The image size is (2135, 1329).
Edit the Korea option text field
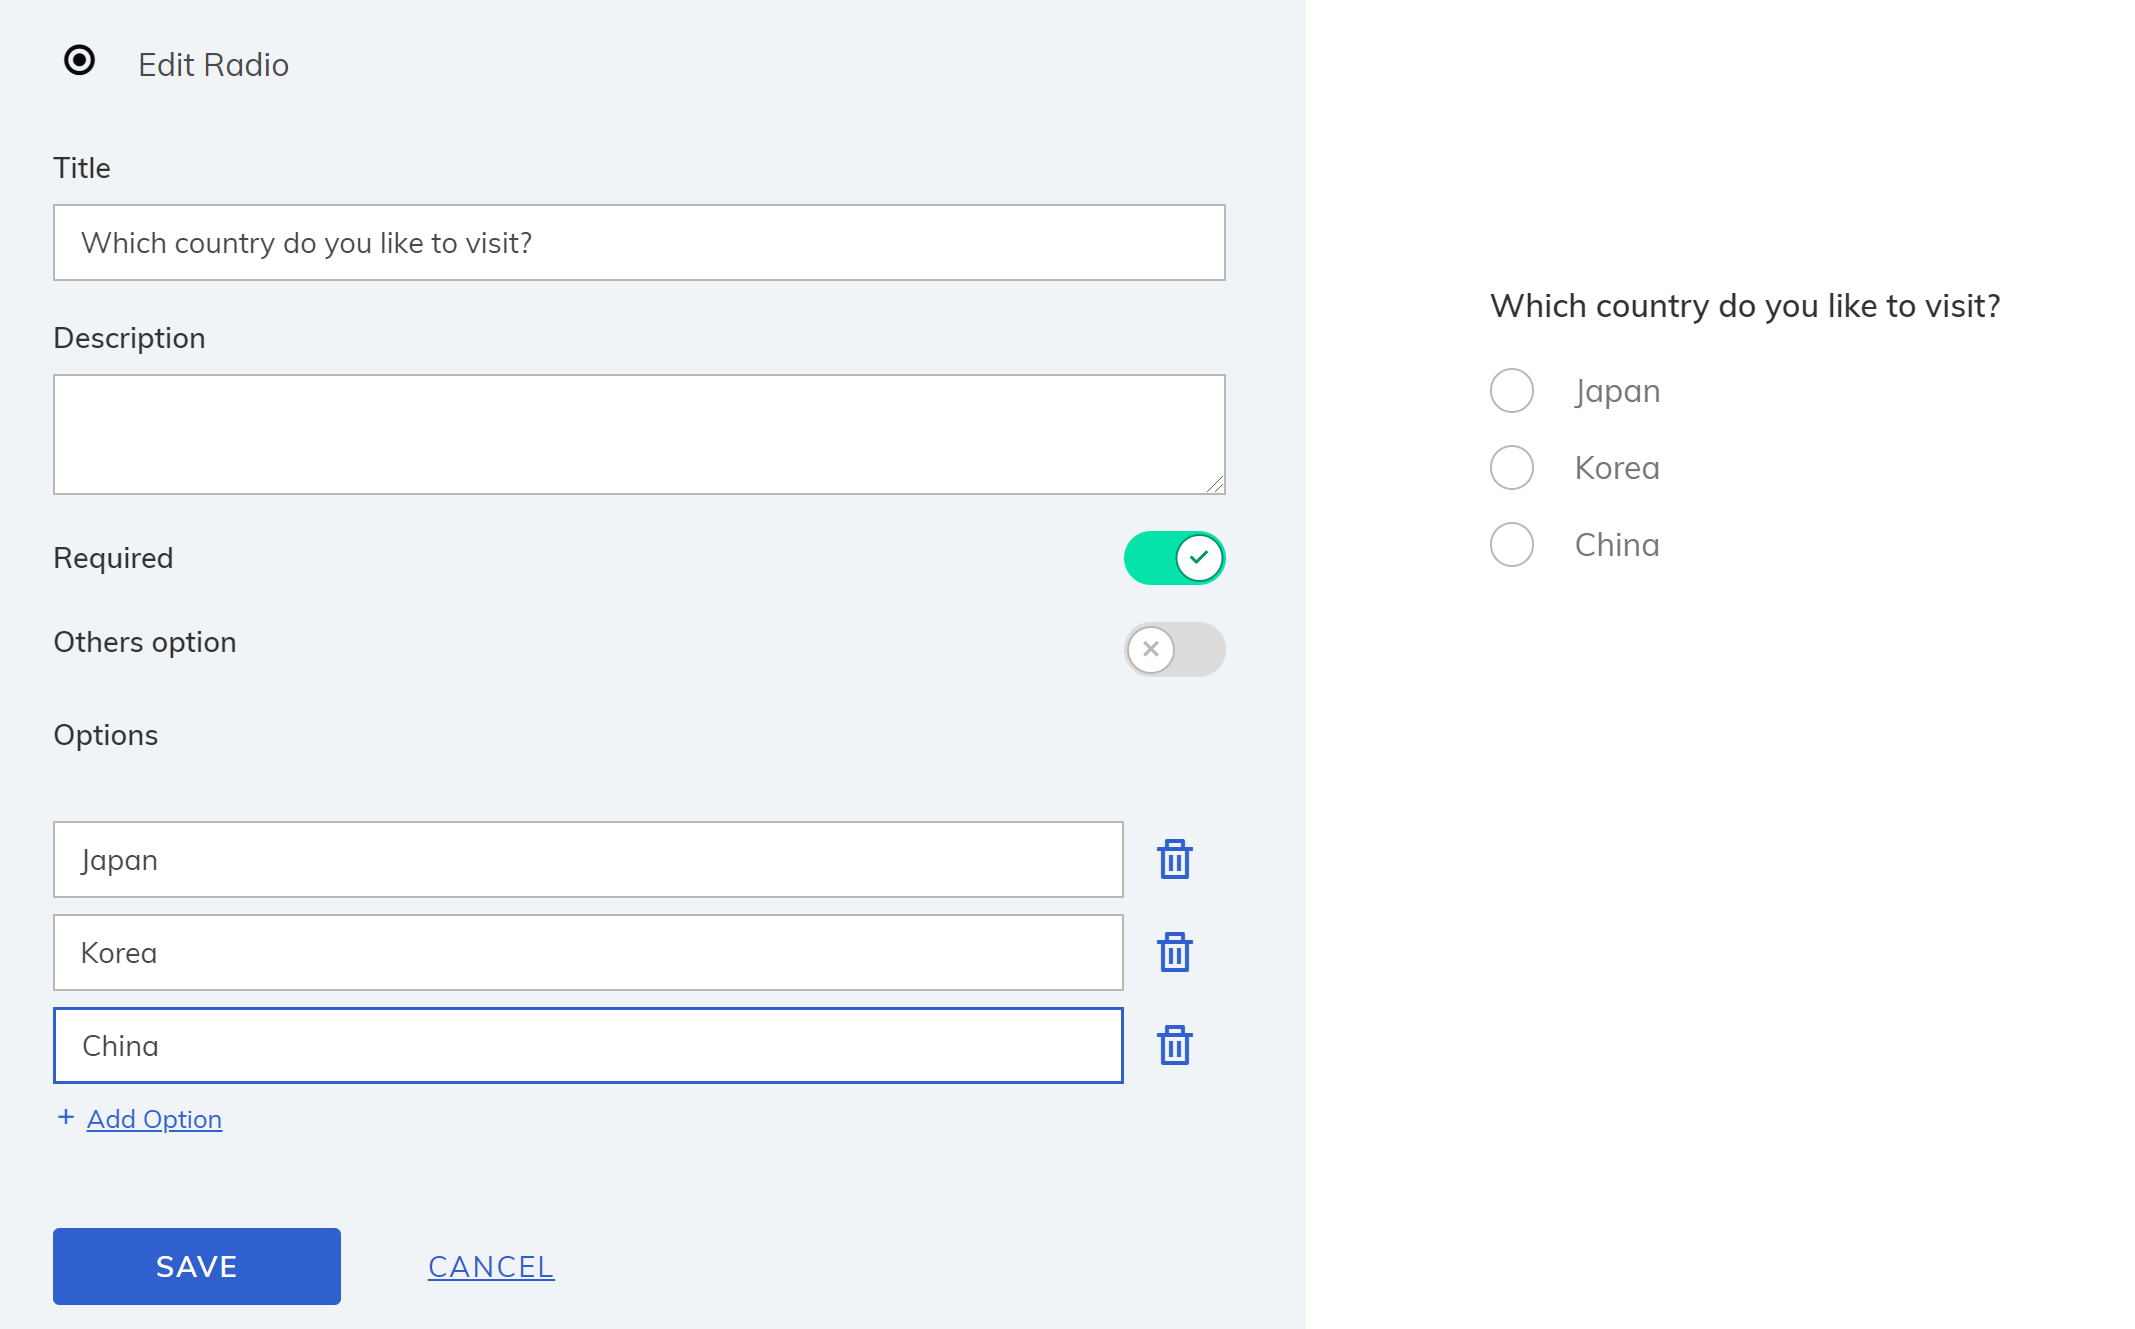click(x=588, y=953)
